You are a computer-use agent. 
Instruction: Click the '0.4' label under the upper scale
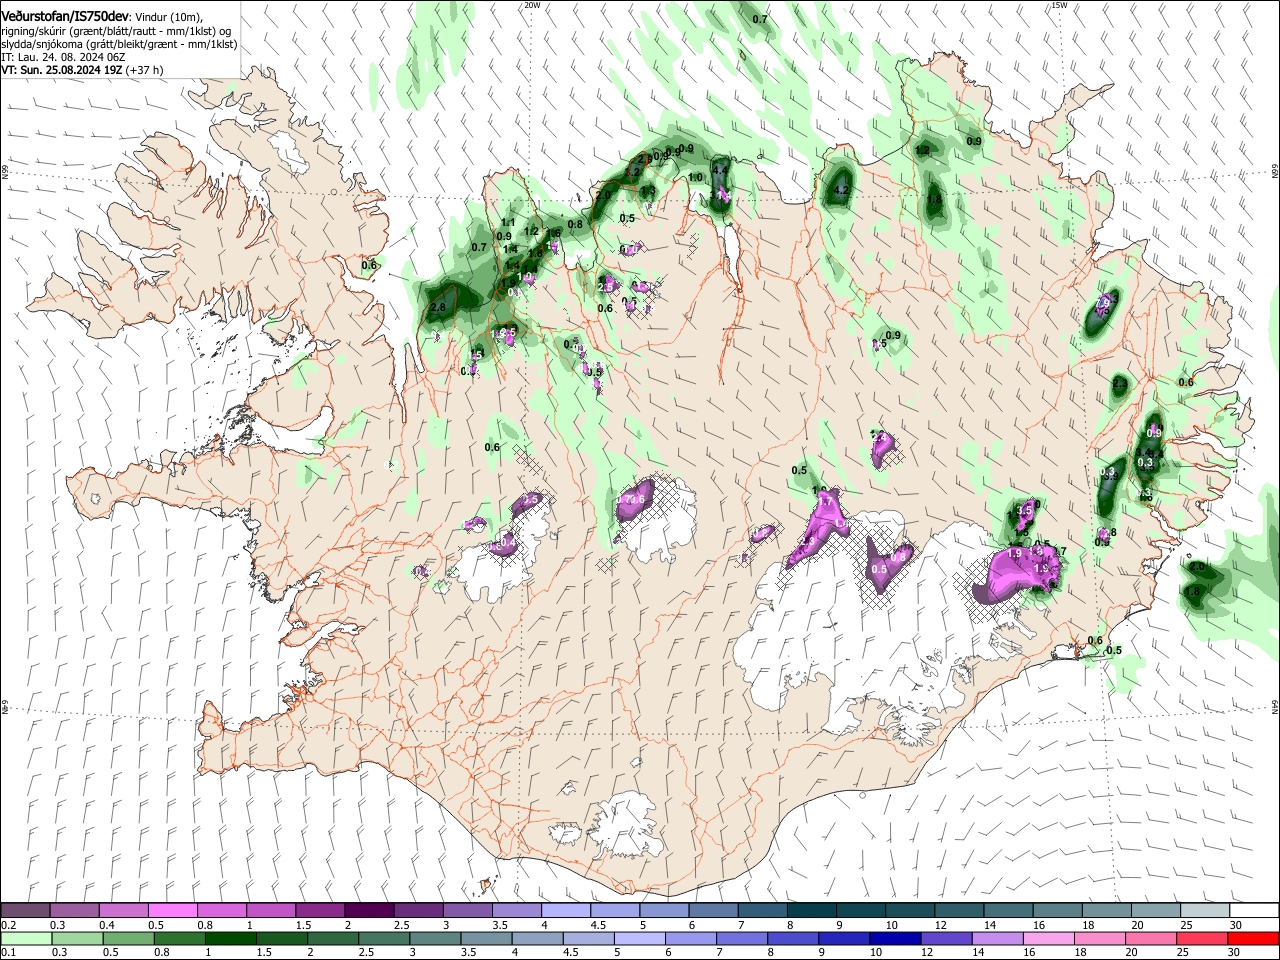(x=107, y=925)
